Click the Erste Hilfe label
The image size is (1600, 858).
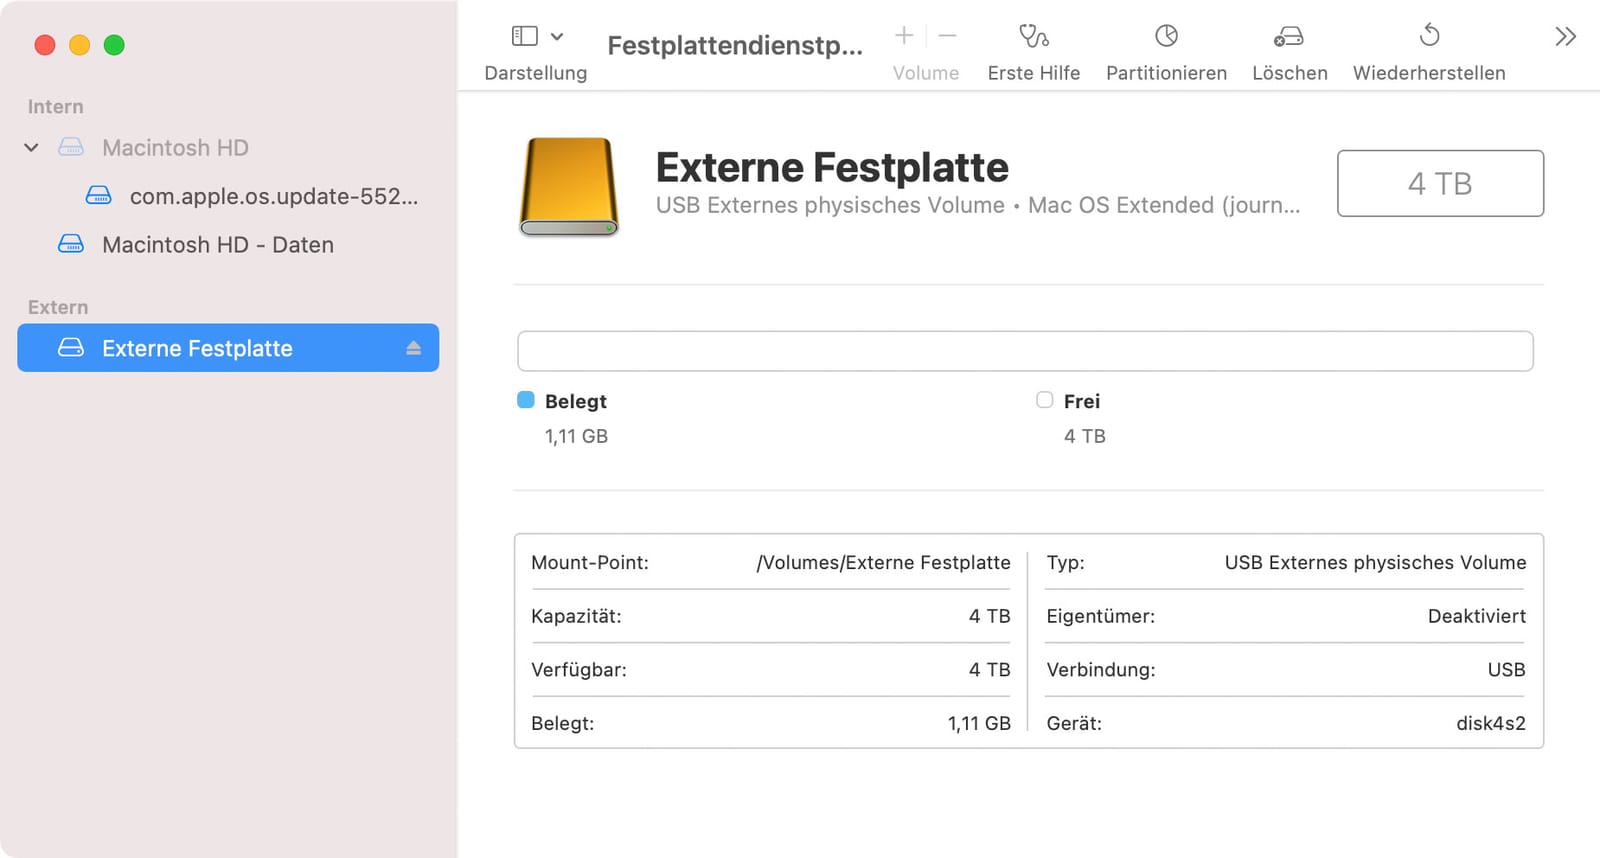1034,73
